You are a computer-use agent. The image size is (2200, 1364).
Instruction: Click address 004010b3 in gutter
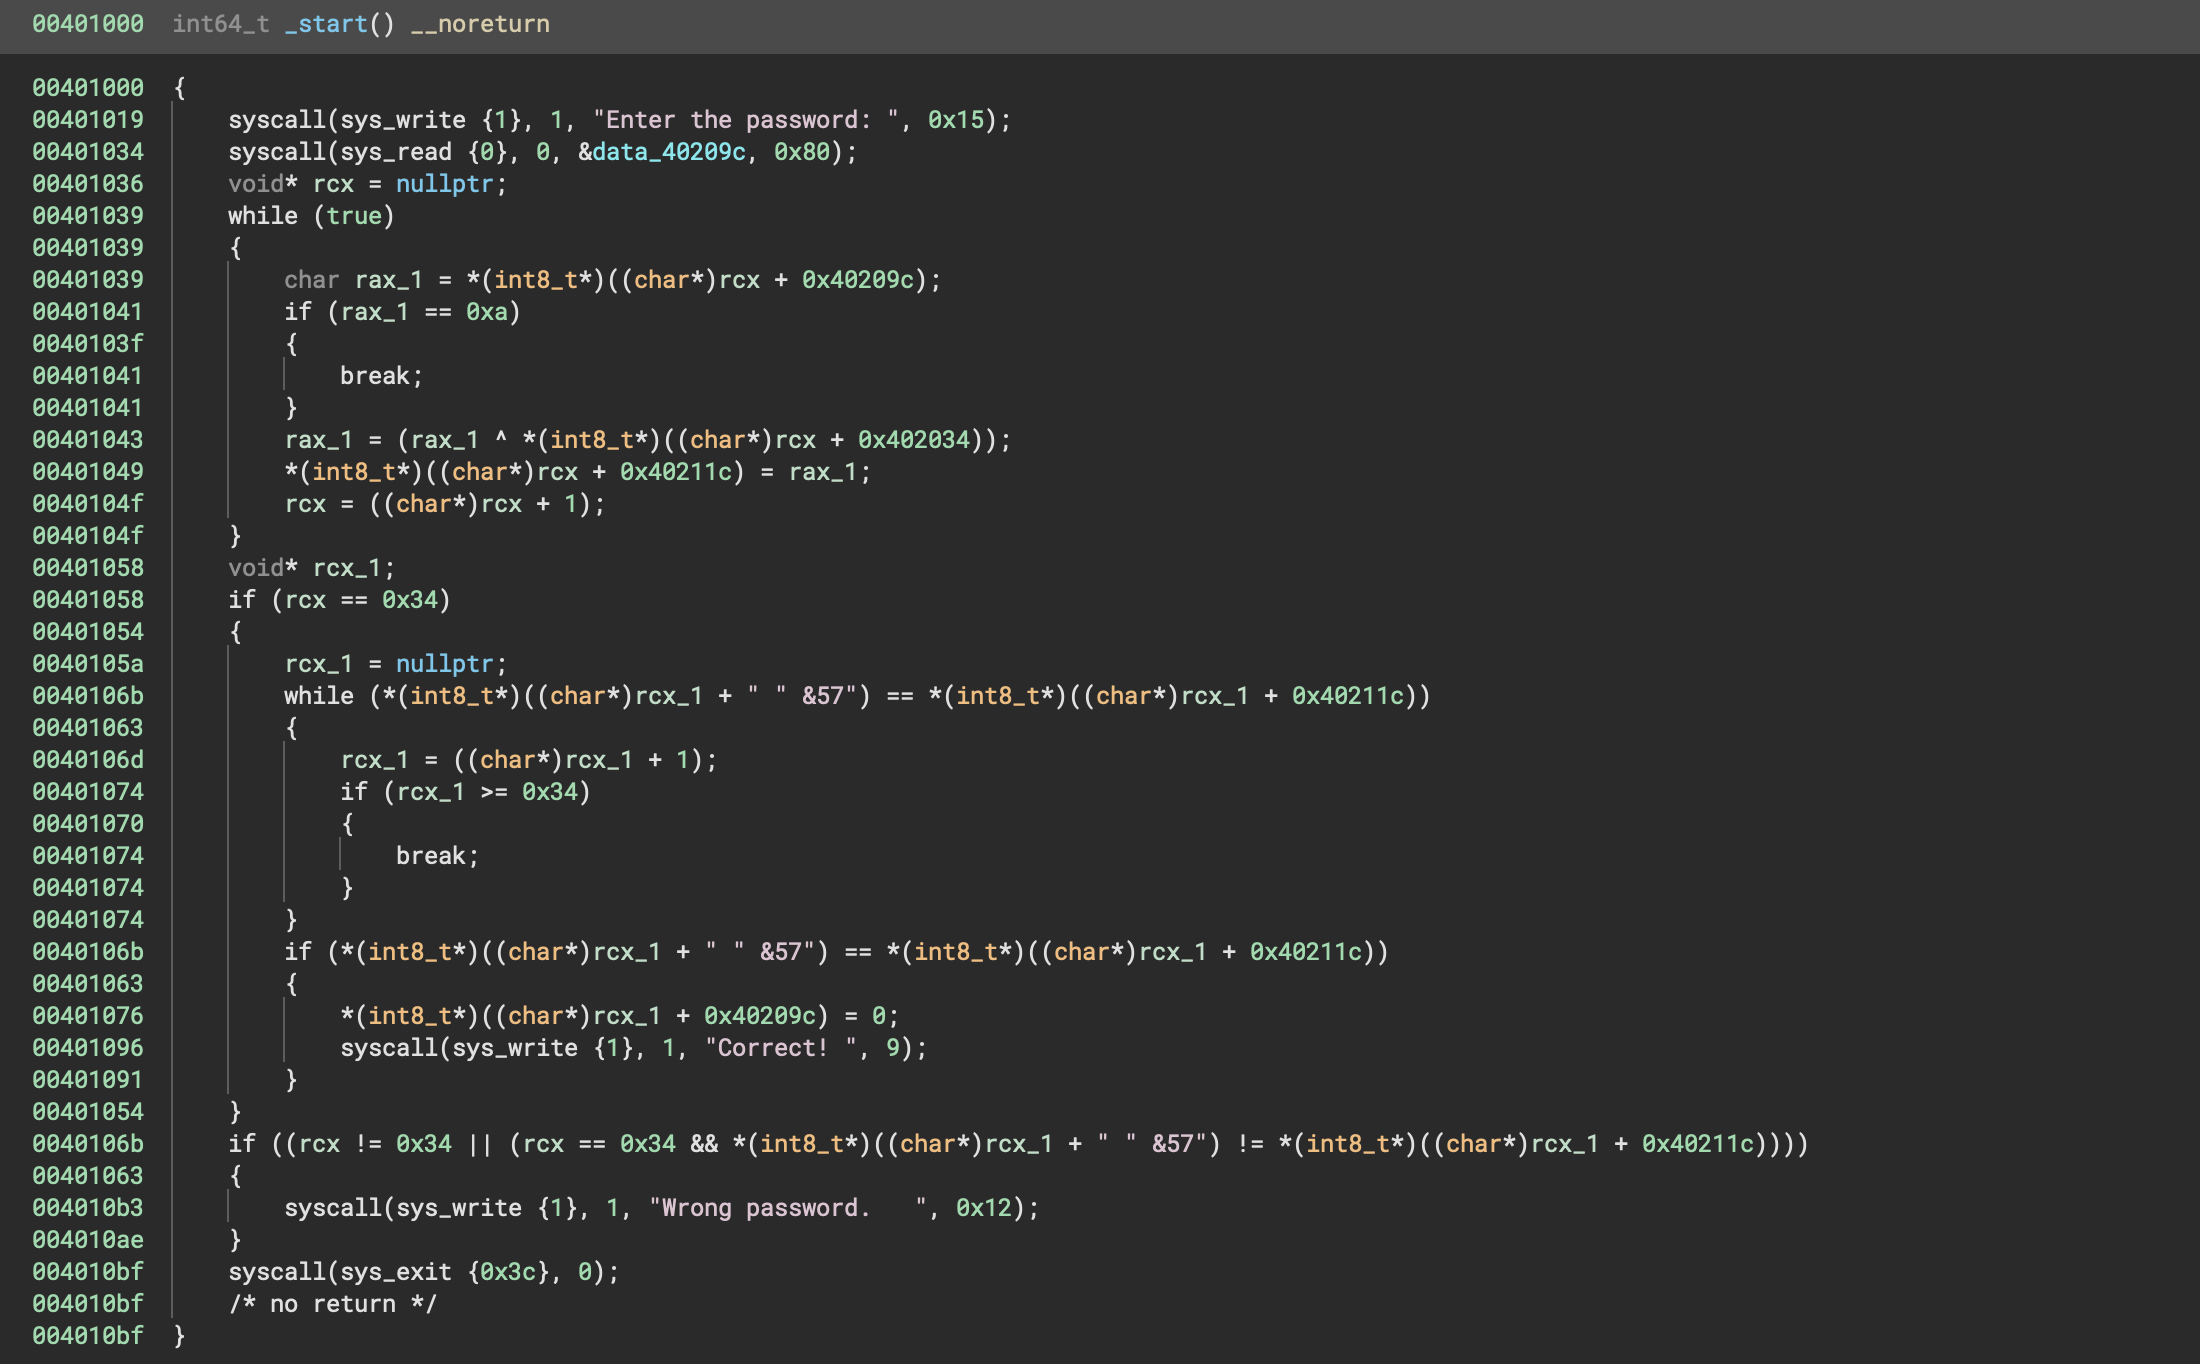pyautogui.click(x=88, y=1208)
